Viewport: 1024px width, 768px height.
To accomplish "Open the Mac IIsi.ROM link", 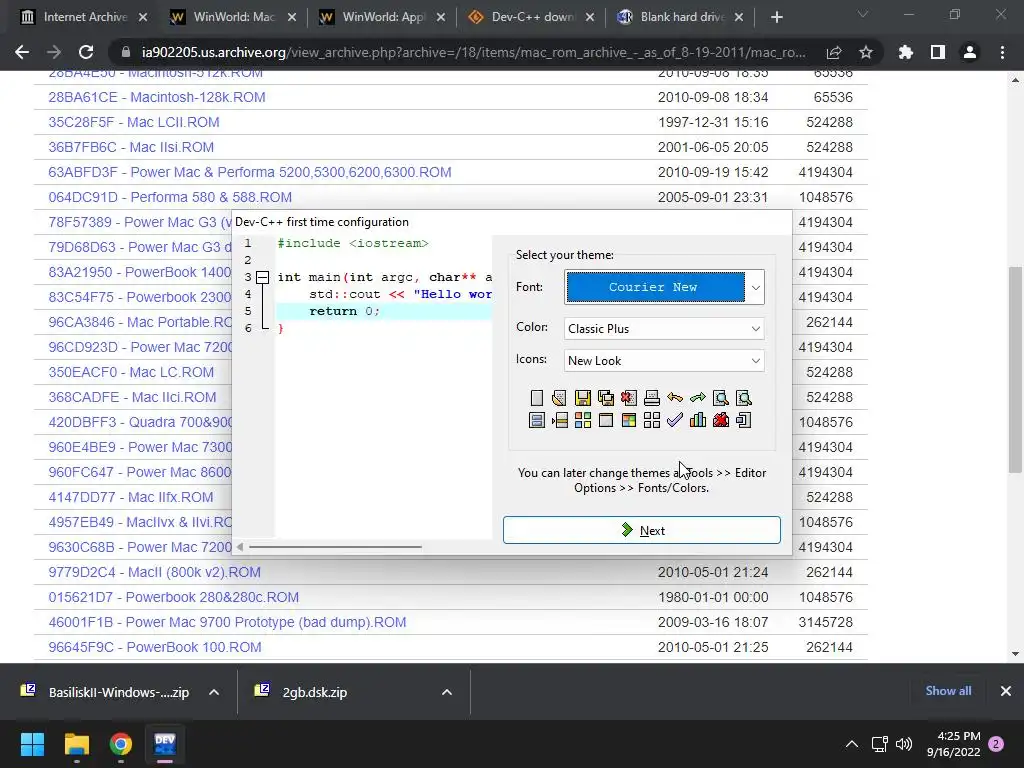I will click(x=131, y=148).
